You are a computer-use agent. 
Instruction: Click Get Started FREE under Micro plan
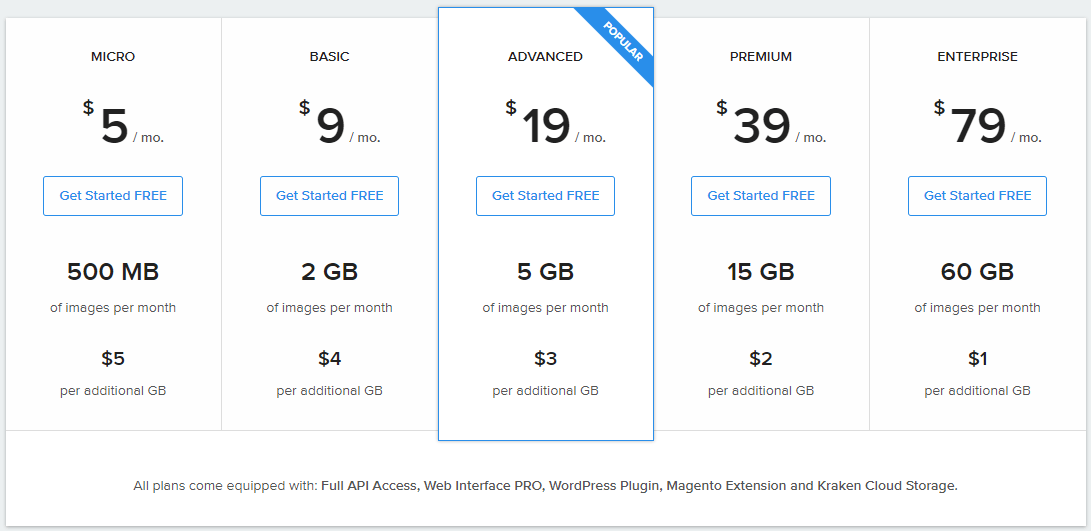pyautogui.click(x=113, y=196)
